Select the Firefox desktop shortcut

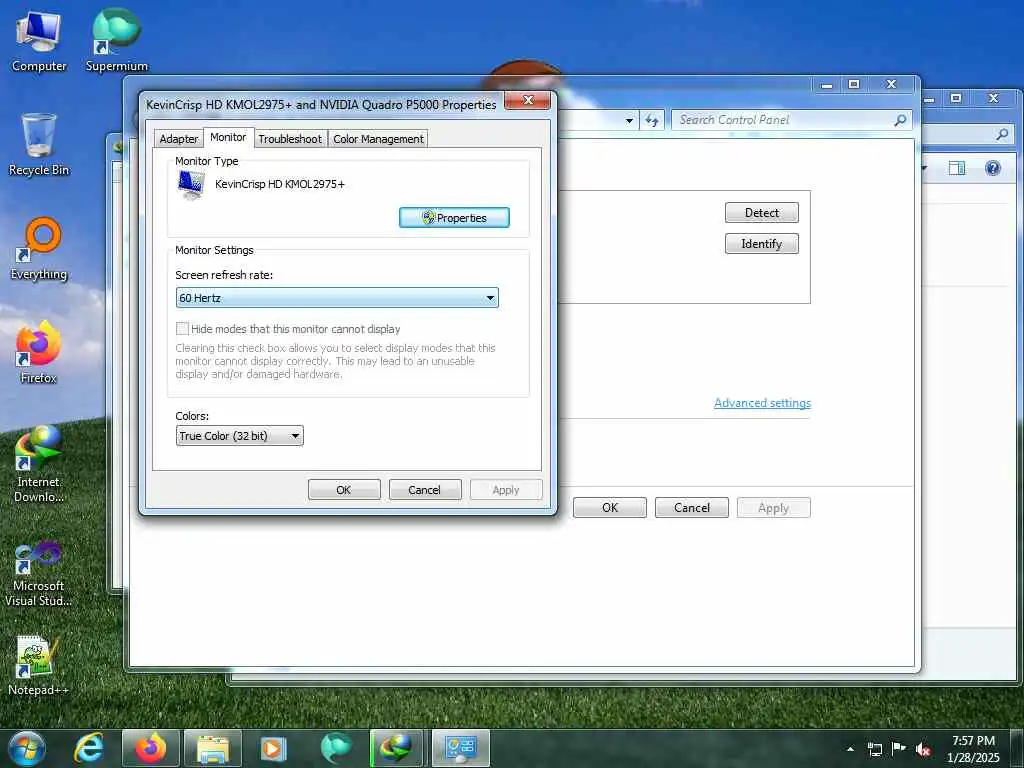pos(39,353)
